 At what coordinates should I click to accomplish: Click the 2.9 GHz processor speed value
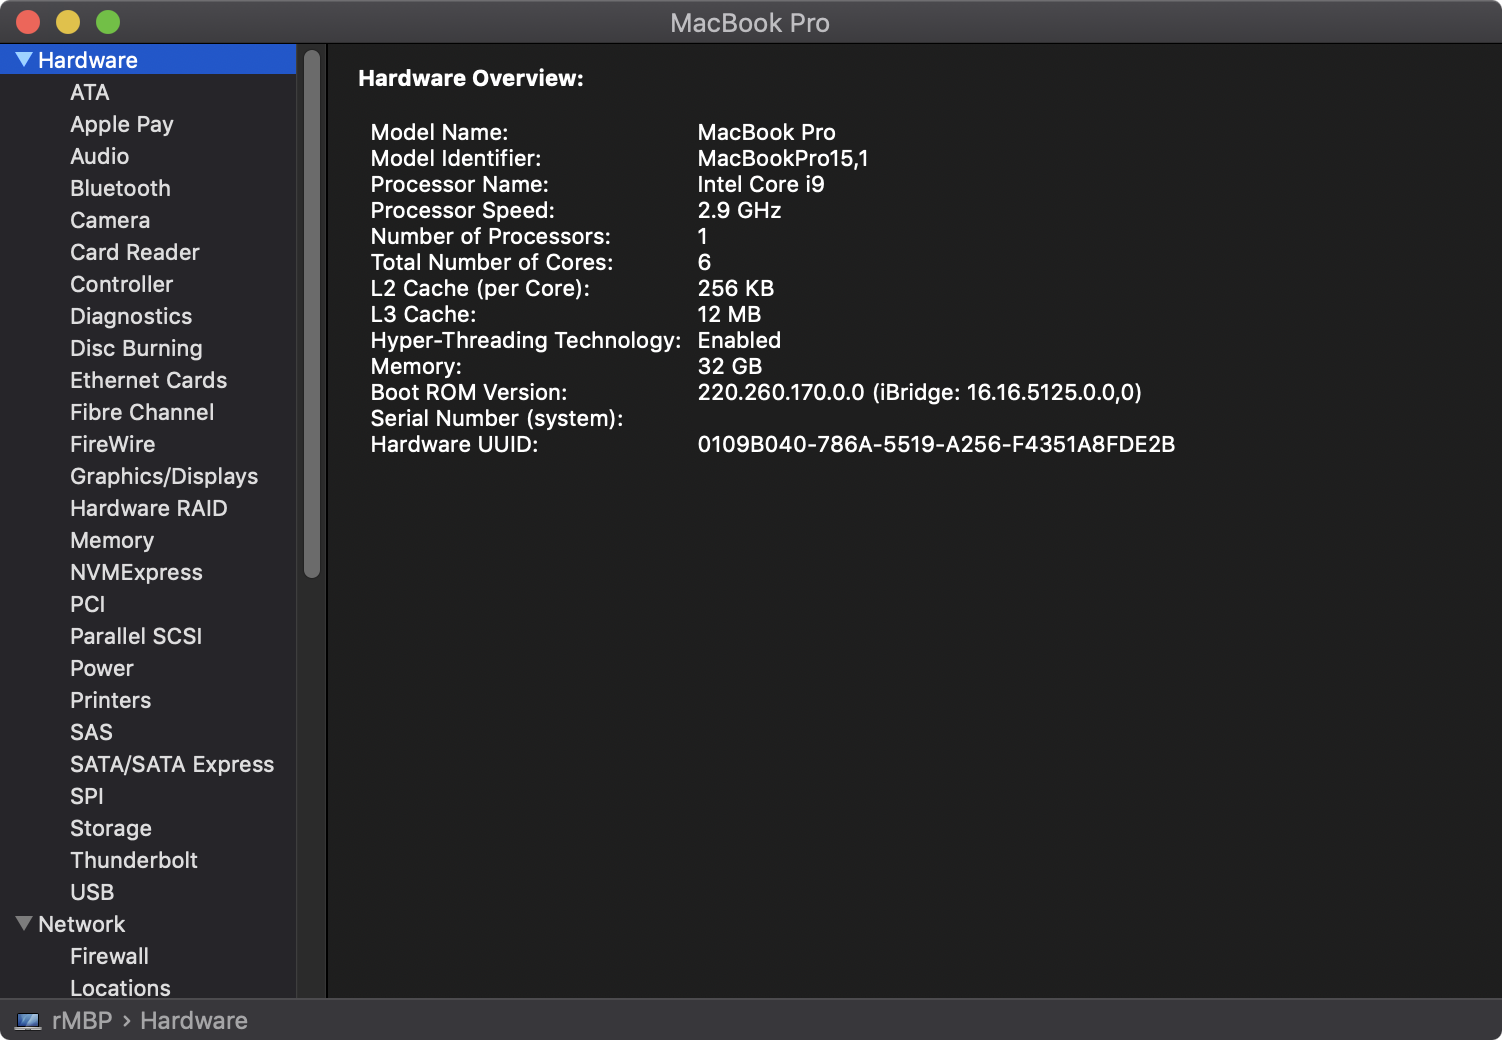(x=739, y=210)
